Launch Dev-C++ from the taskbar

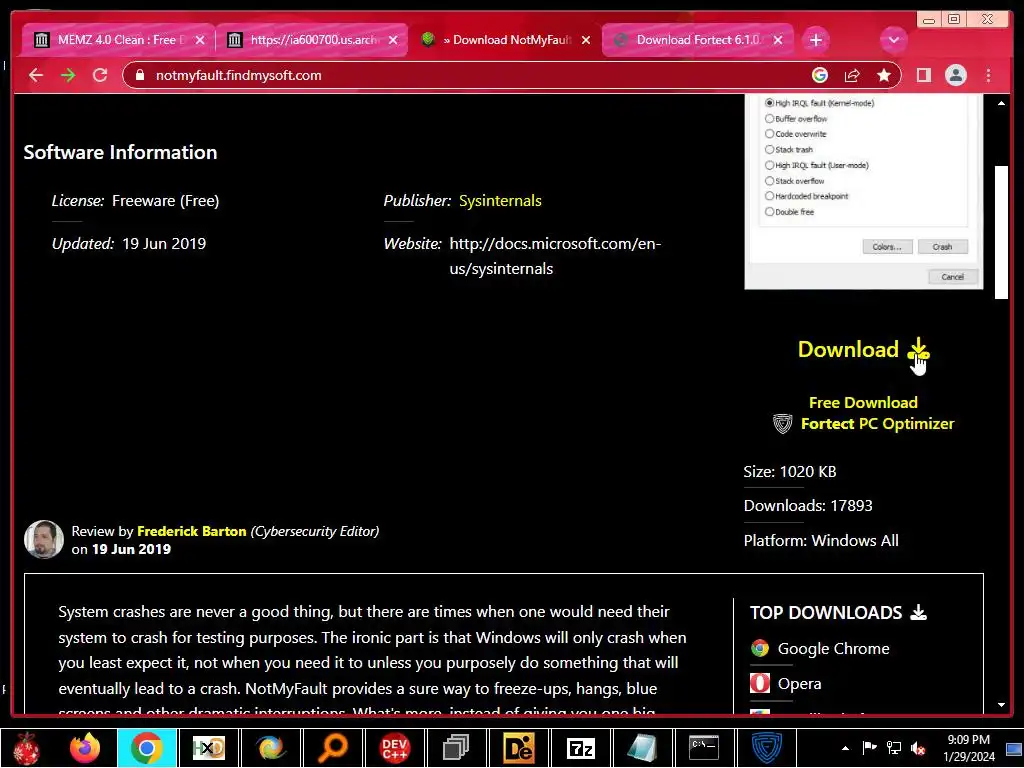click(x=394, y=748)
